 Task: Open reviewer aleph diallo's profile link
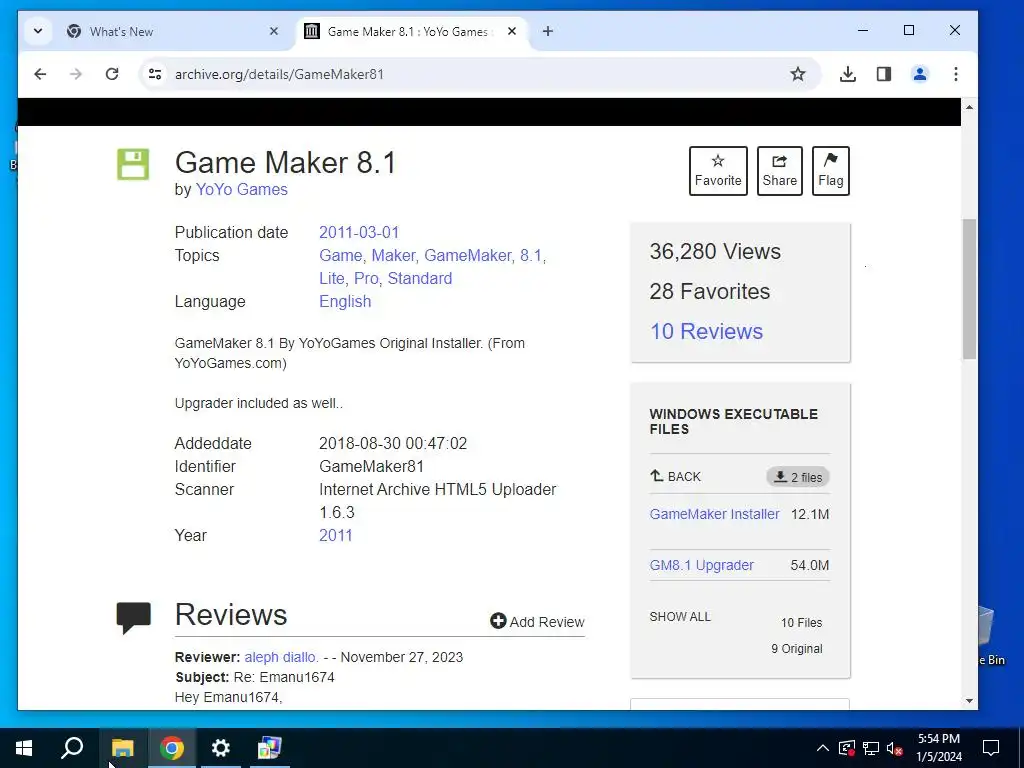click(281, 657)
